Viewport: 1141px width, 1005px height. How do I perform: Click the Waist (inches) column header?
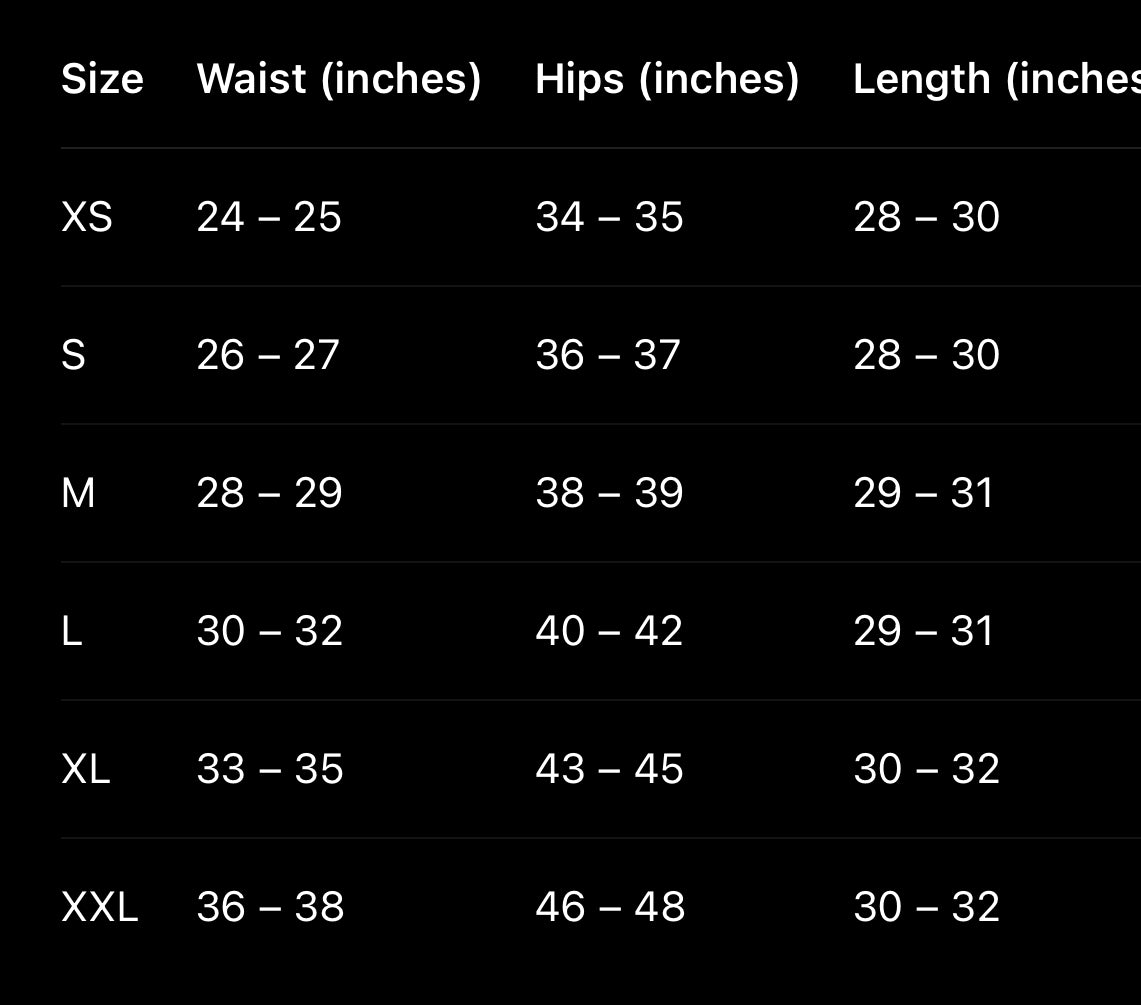click(339, 79)
